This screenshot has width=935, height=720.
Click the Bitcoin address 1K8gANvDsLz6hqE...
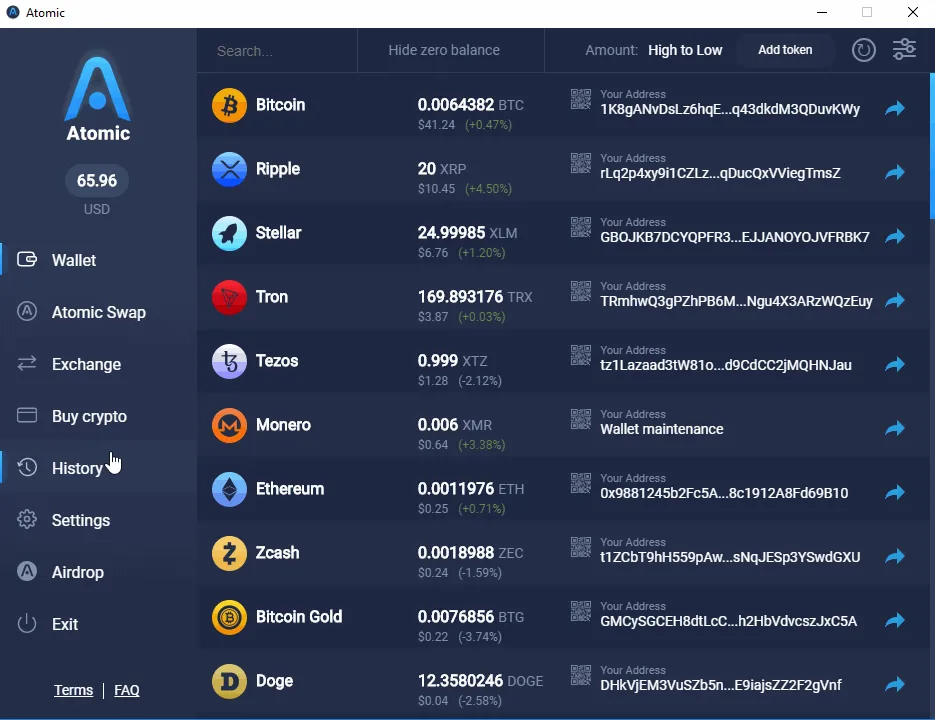click(730, 109)
